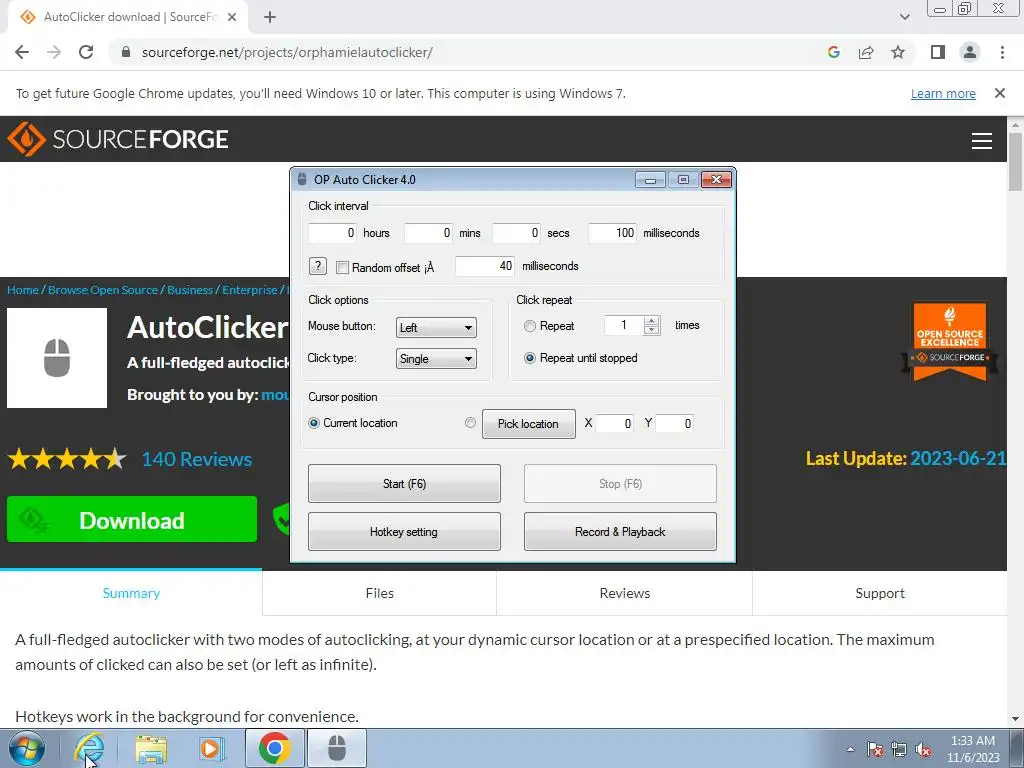
Task: Click the Action Center flag tray icon
Action: pyautogui.click(x=875, y=749)
